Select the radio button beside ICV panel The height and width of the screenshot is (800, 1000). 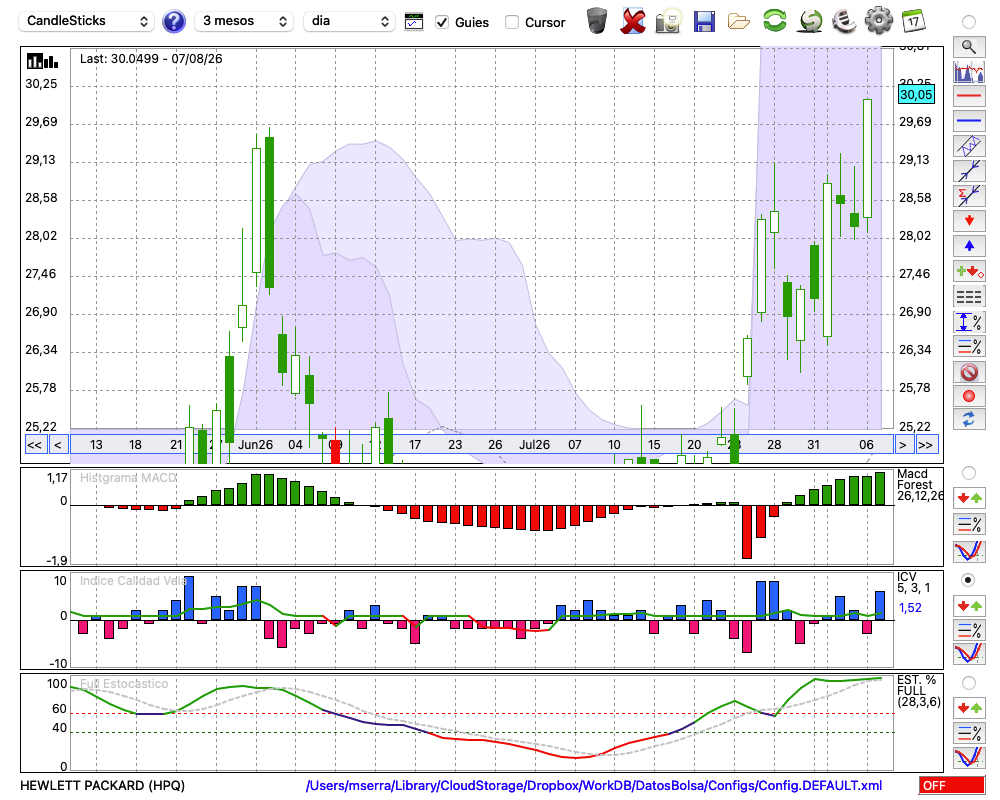[x=968, y=580]
